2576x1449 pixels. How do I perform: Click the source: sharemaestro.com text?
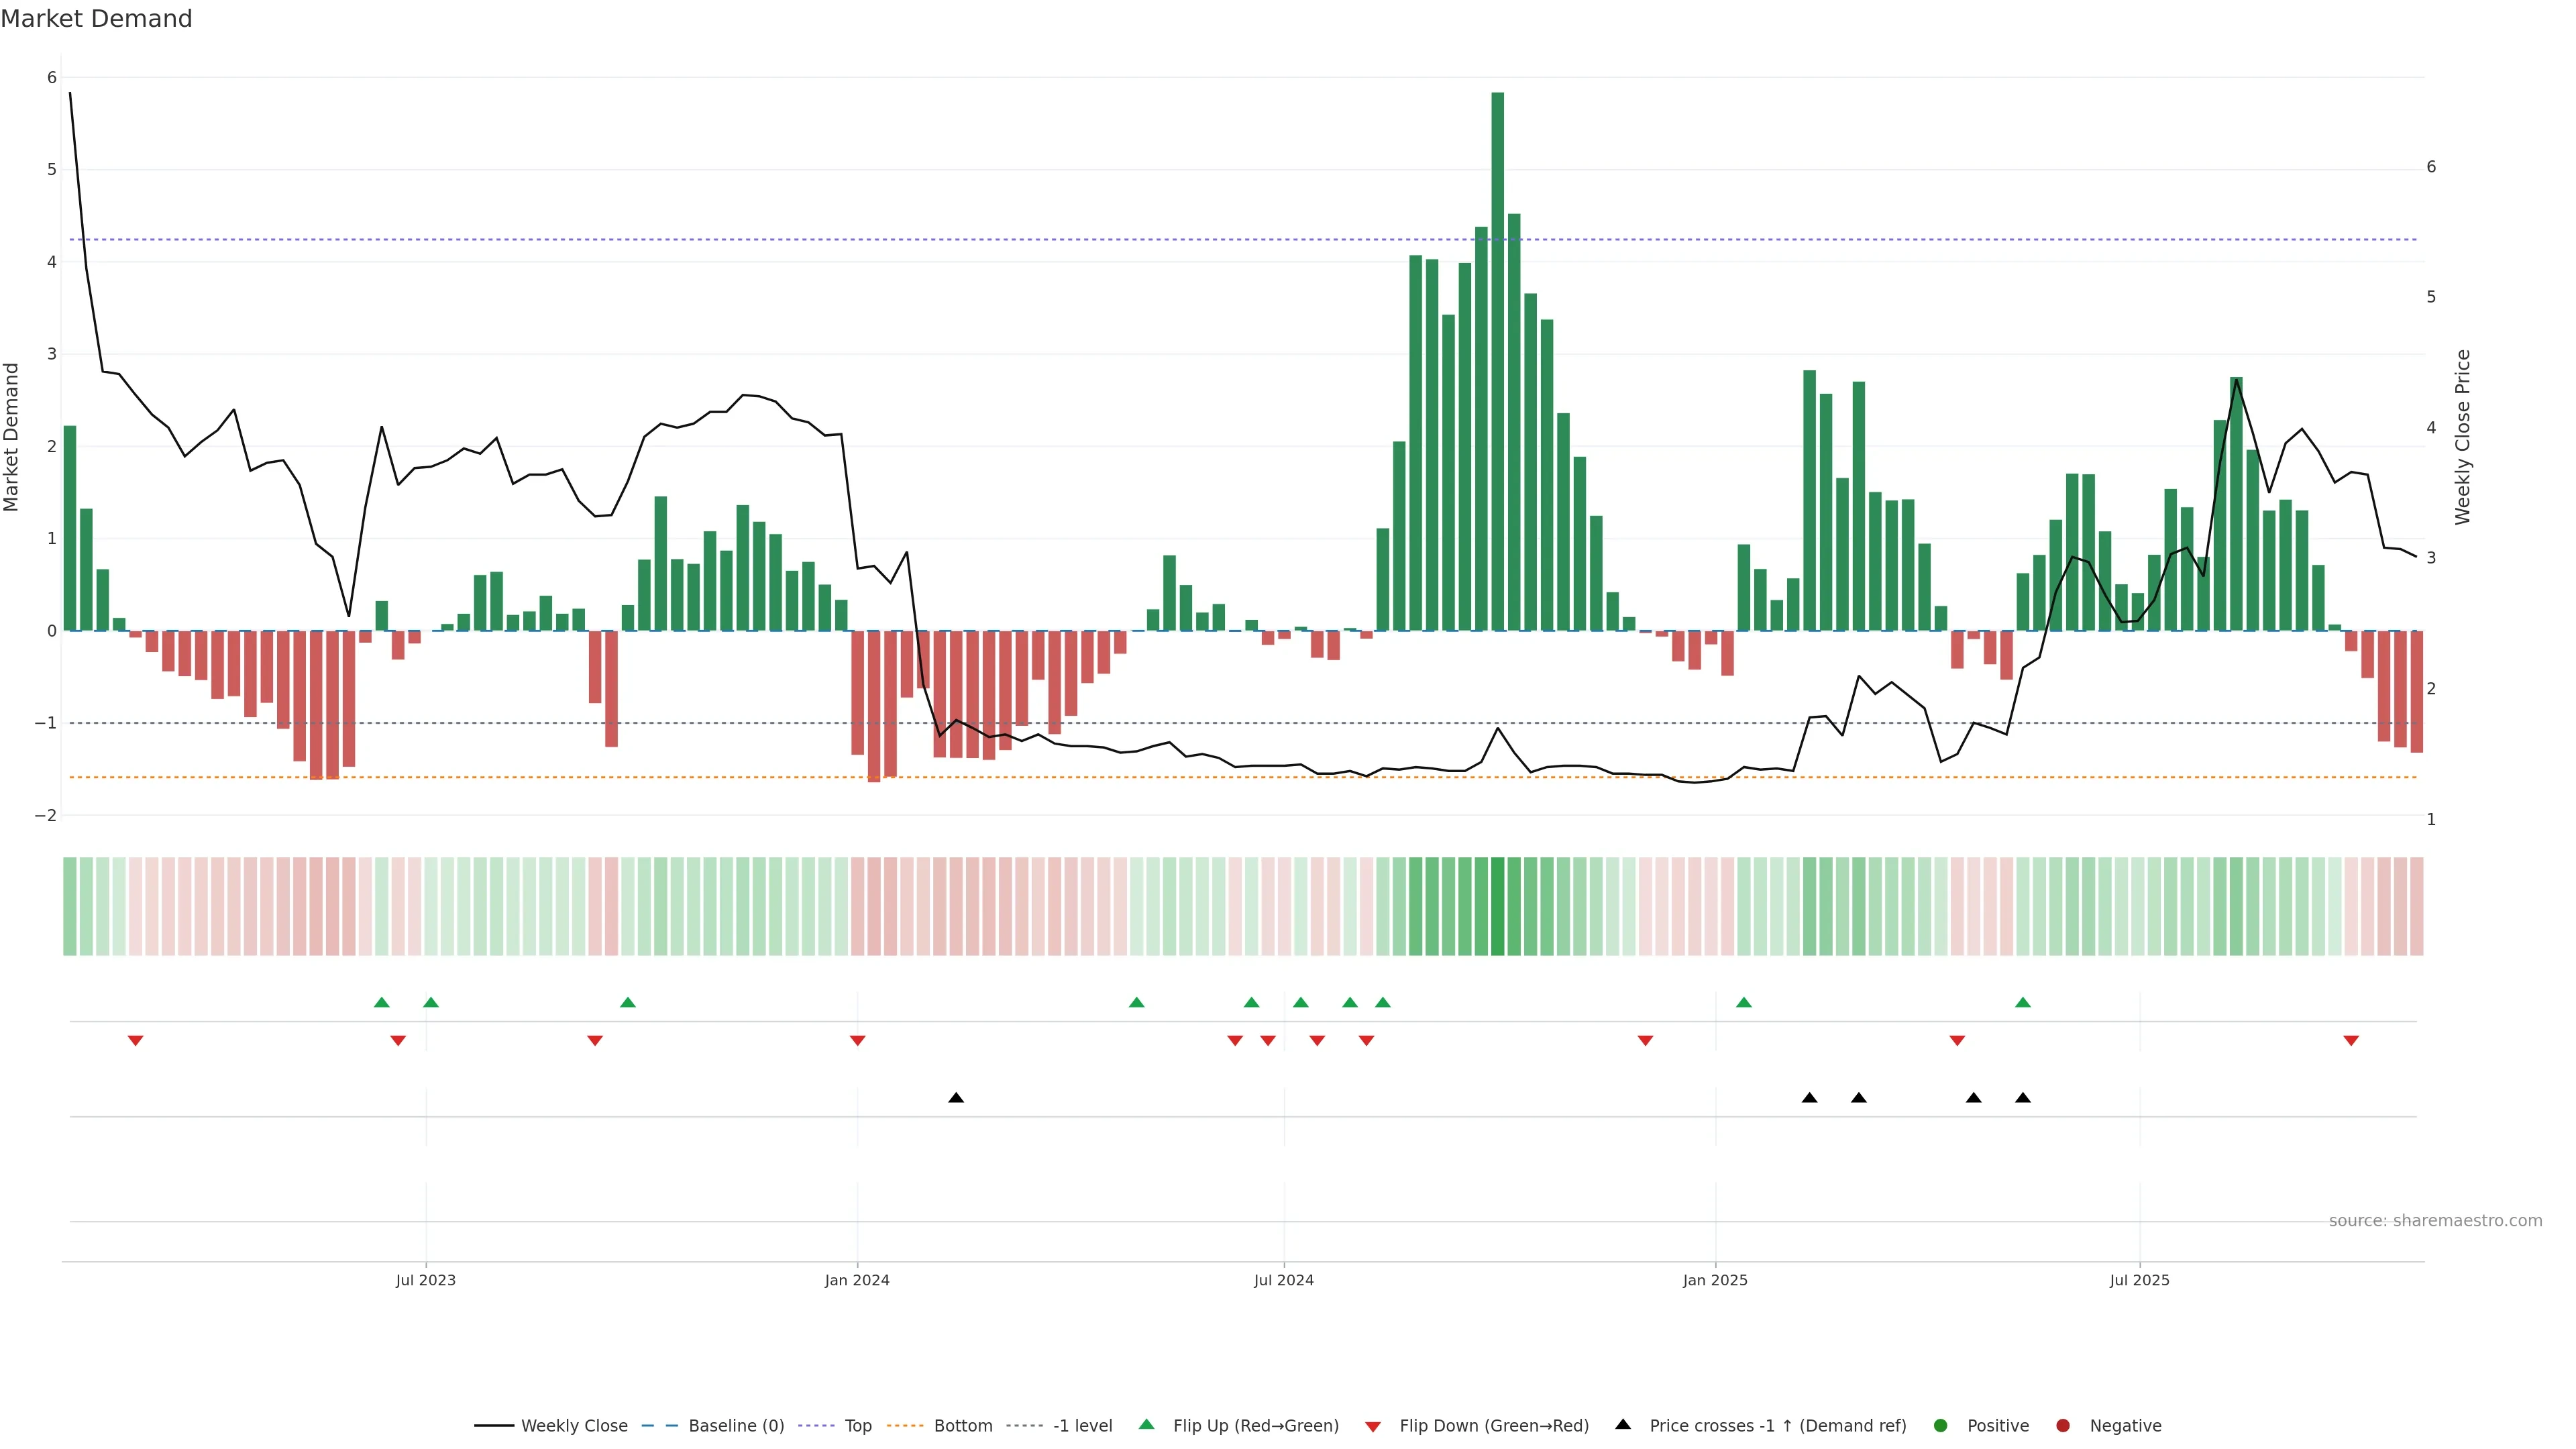[2435, 1220]
